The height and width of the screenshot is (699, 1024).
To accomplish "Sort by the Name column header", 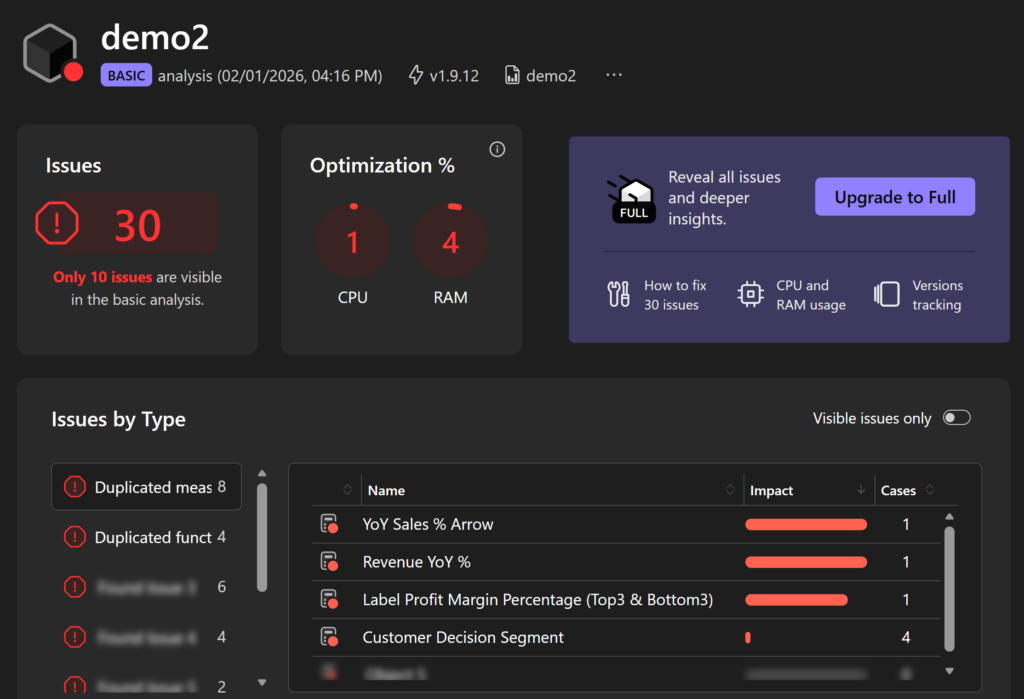I will pos(386,490).
